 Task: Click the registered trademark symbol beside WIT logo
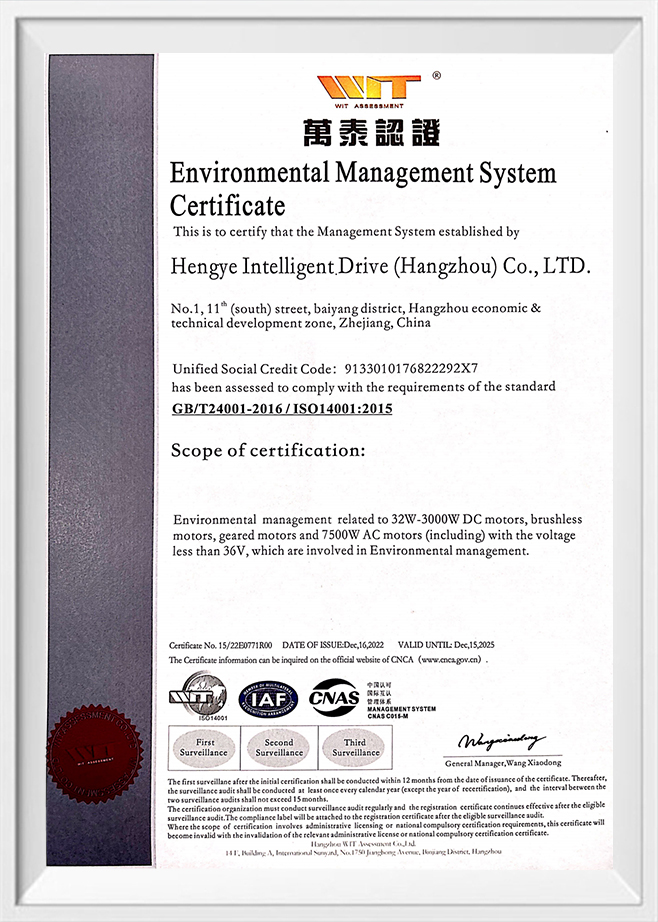pyautogui.click(x=436, y=75)
